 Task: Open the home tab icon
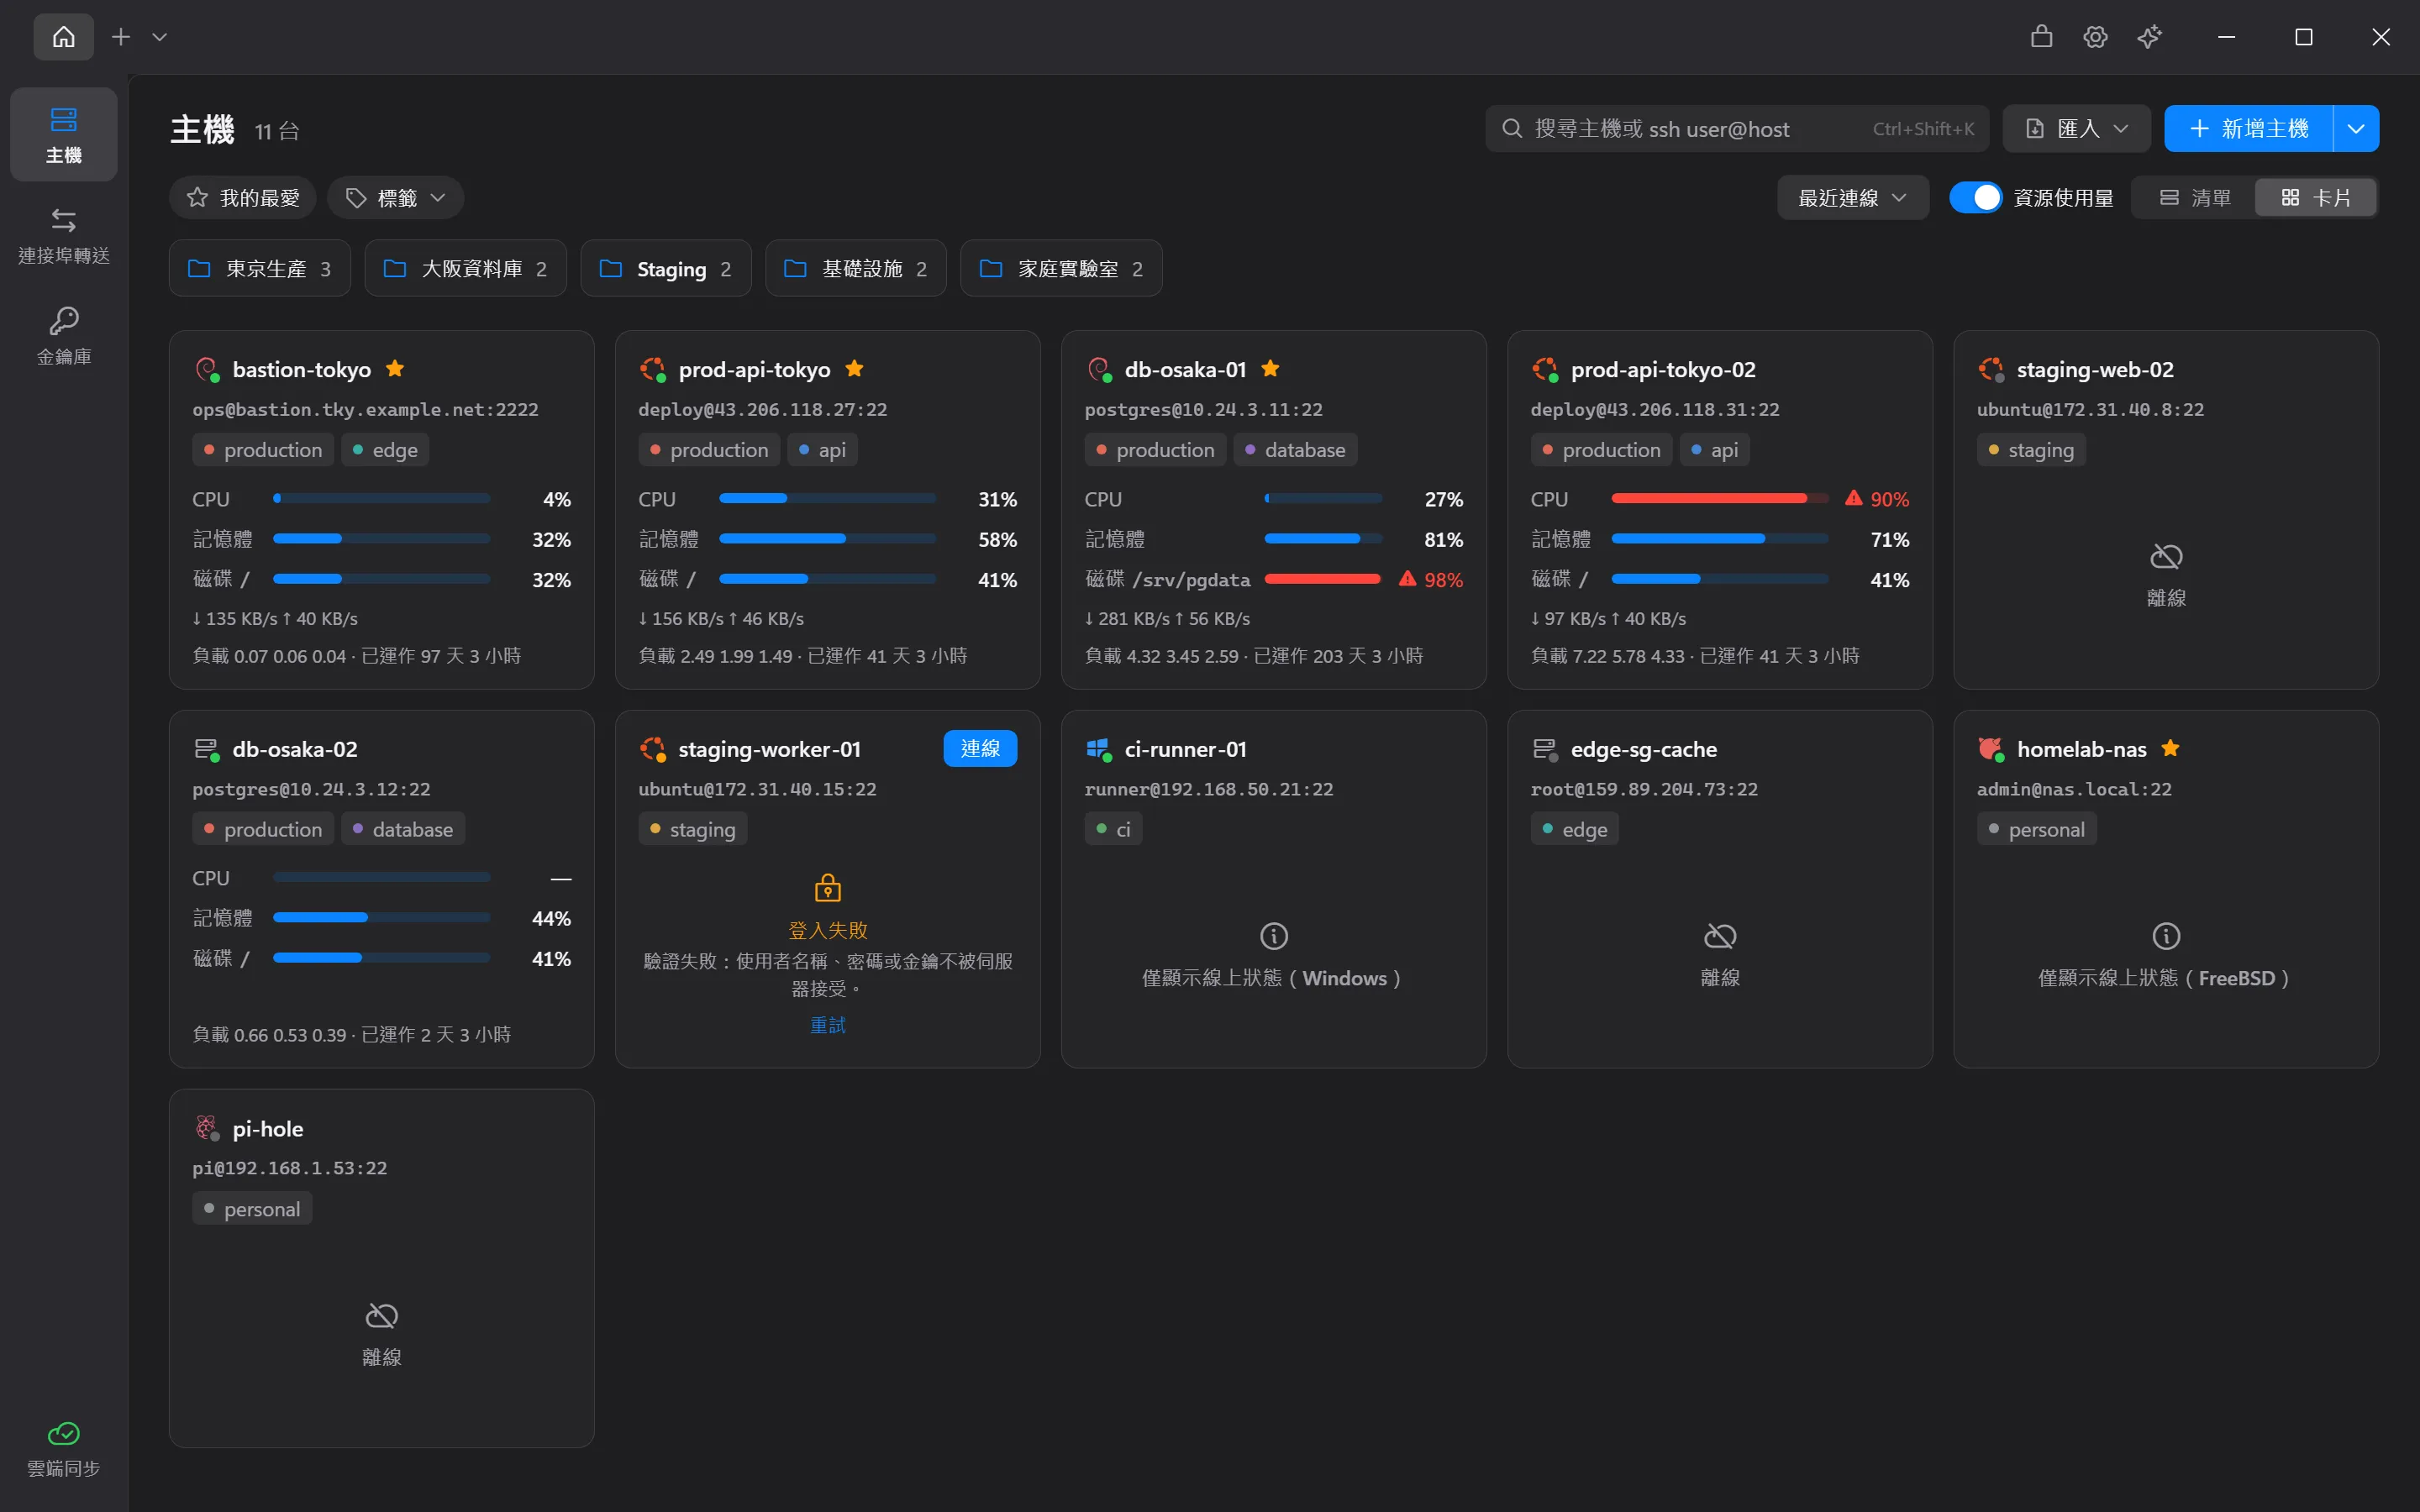click(x=64, y=37)
